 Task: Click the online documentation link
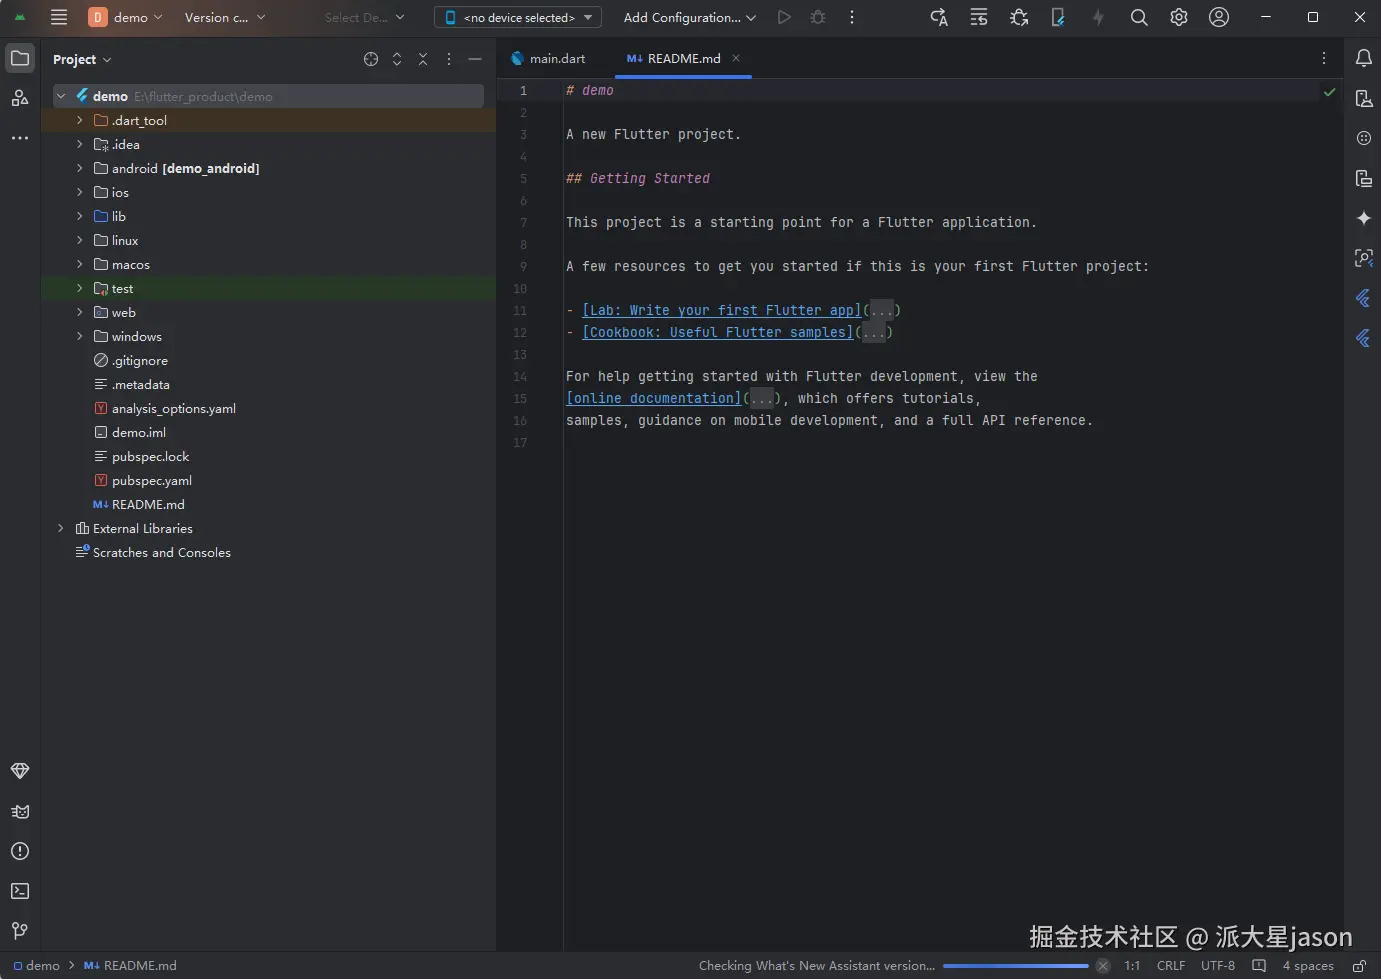click(654, 398)
